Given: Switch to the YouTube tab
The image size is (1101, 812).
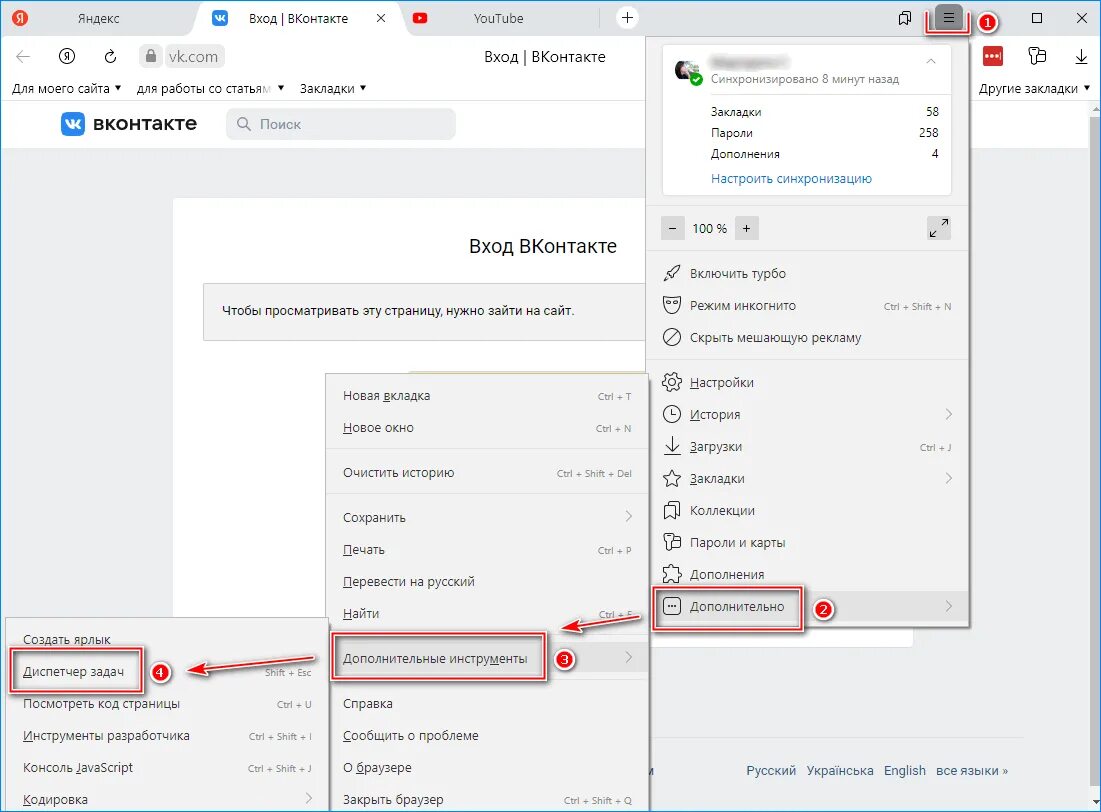Looking at the screenshot, I should [498, 18].
